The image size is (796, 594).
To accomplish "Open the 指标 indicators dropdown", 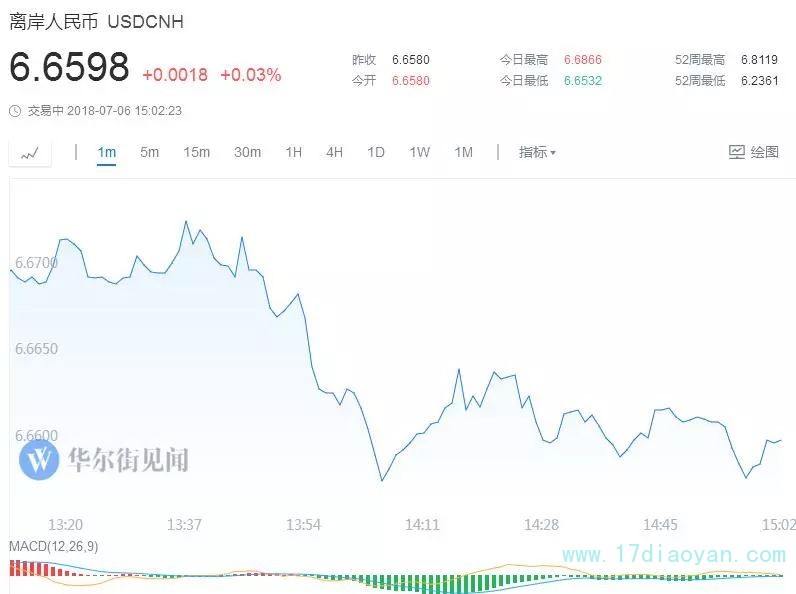I will pyautogui.click(x=537, y=152).
